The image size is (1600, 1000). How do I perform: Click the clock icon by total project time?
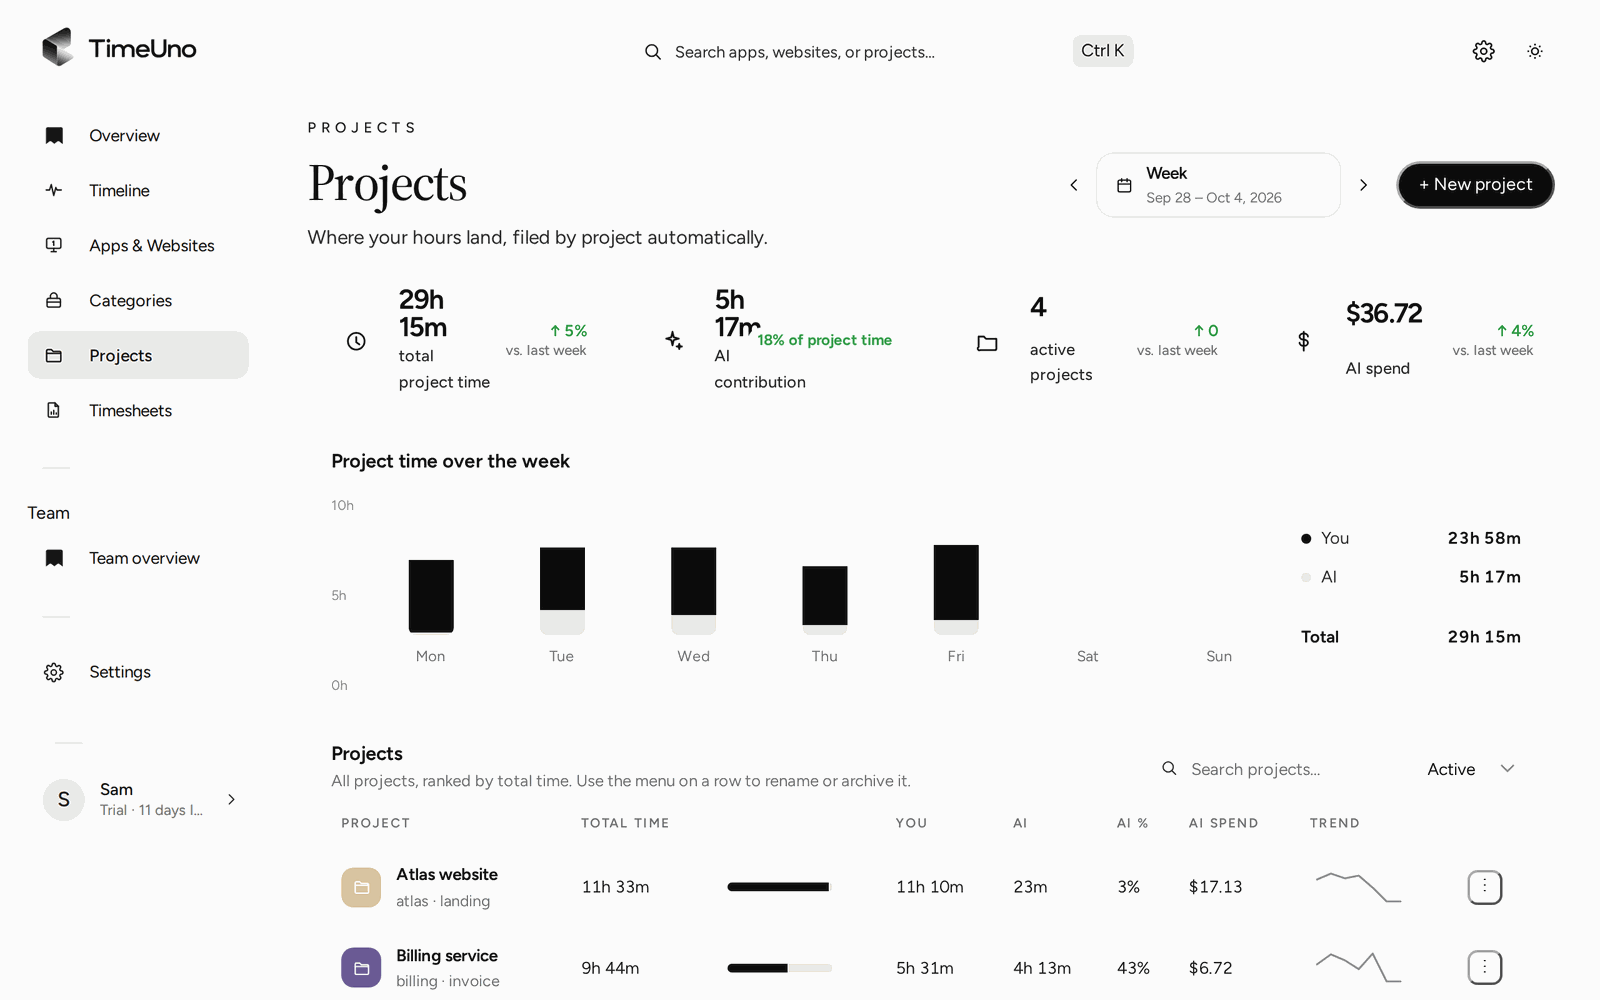[356, 341]
